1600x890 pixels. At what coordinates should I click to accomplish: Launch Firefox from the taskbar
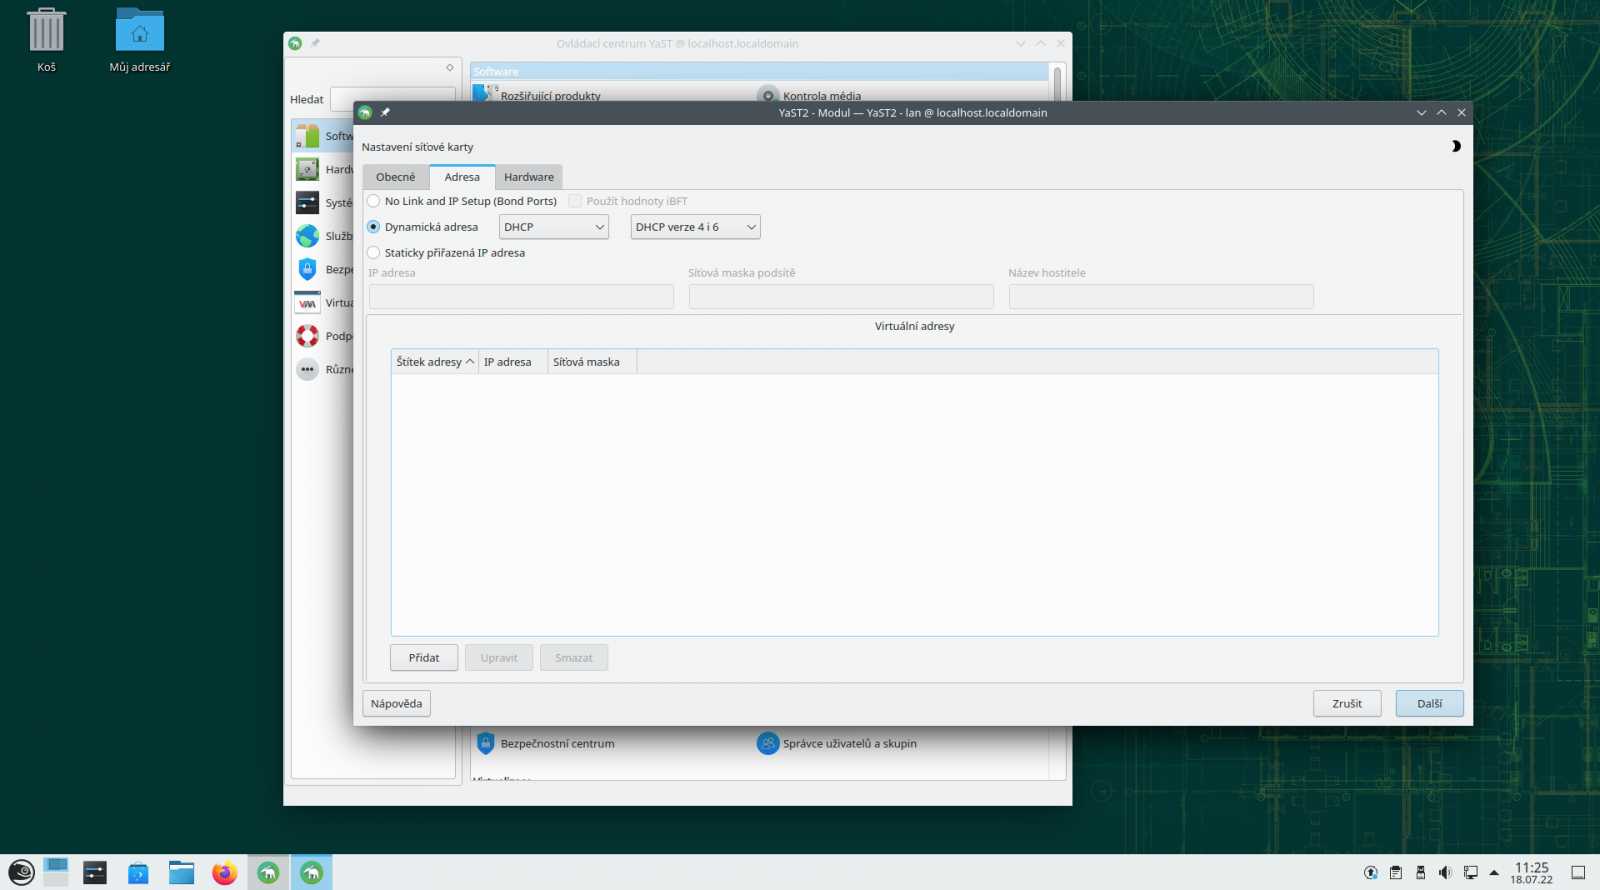click(224, 873)
